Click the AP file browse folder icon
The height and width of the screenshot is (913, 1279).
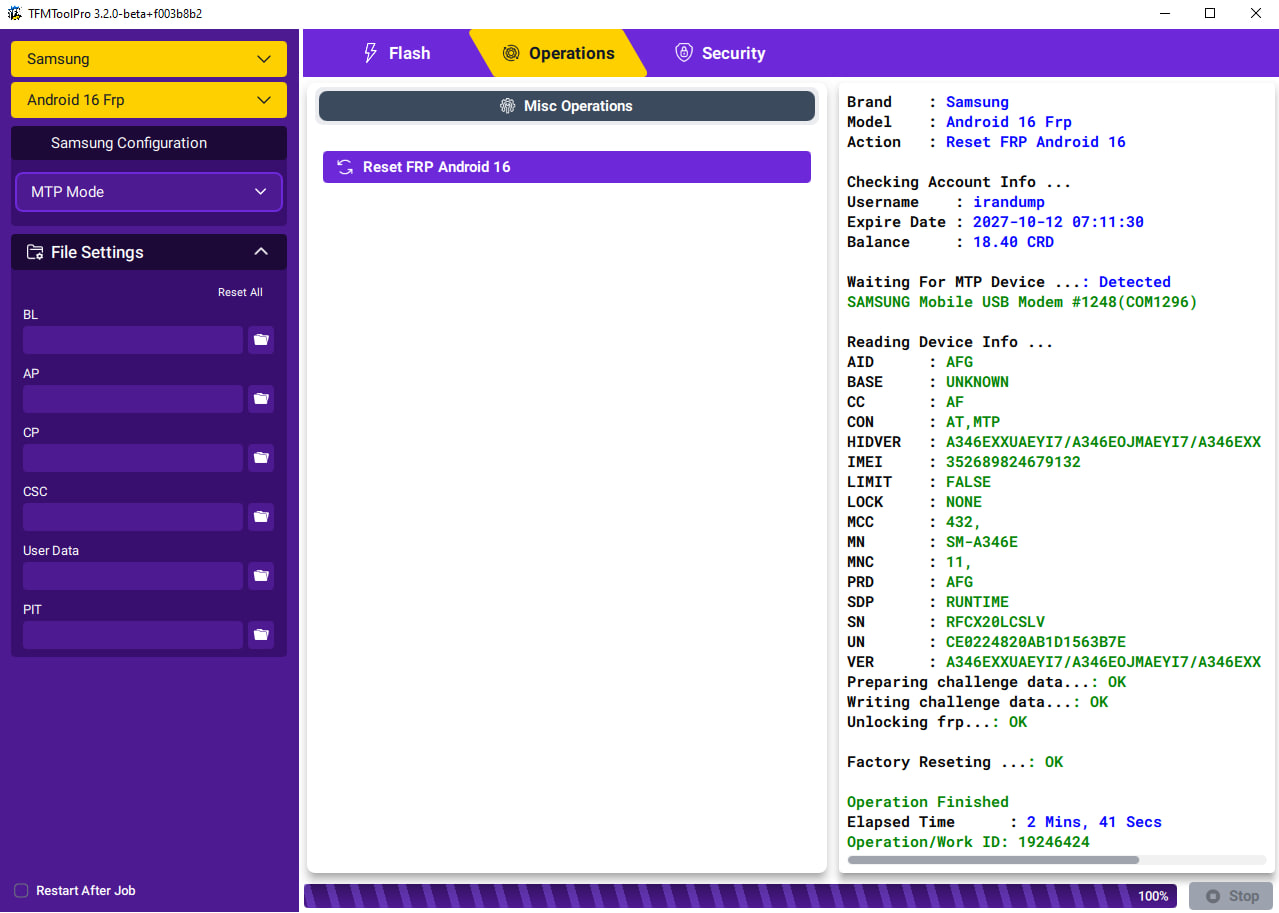point(261,399)
